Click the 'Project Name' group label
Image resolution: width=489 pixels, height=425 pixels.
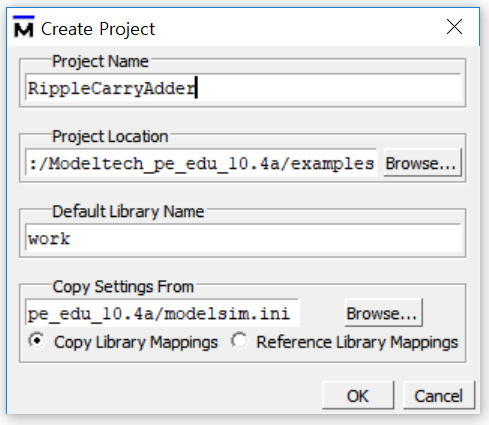[100, 62]
